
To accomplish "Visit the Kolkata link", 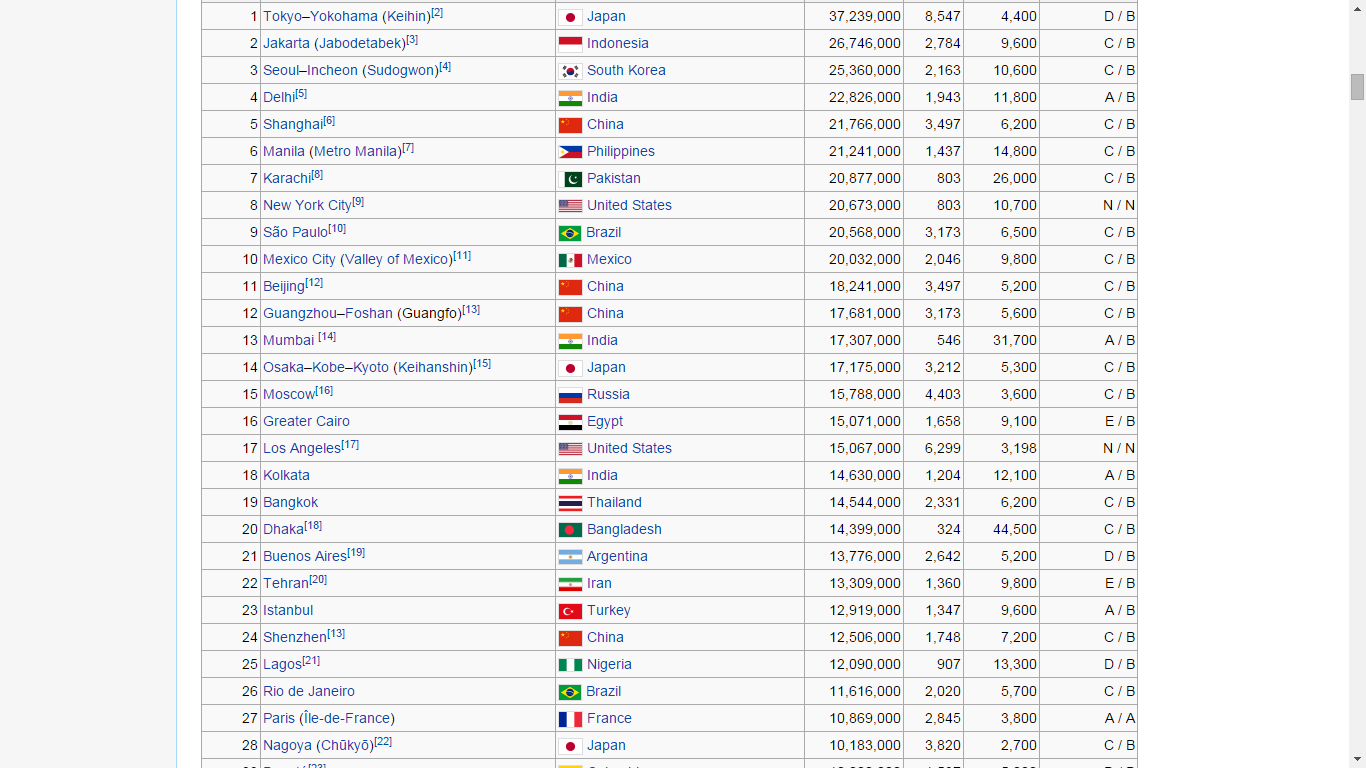I will pos(286,476).
